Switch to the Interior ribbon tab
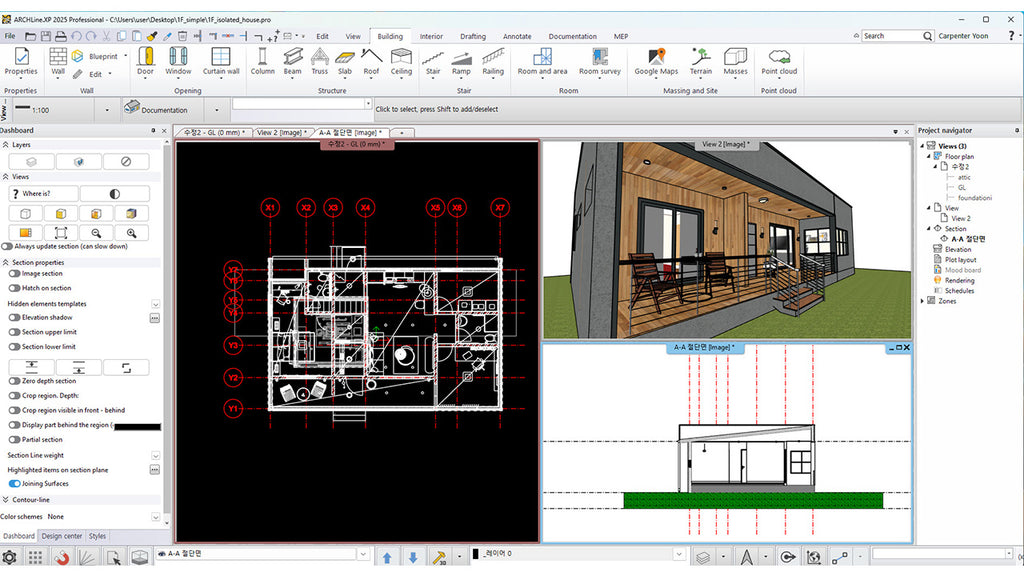1024x576 pixels. (x=431, y=35)
